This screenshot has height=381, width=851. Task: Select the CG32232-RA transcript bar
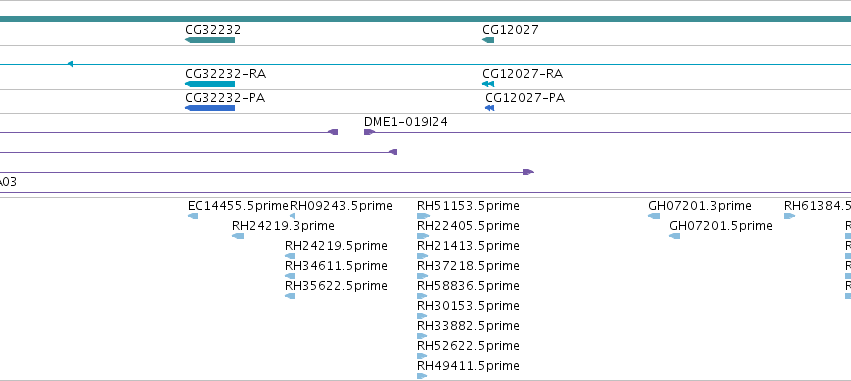pyautogui.click(x=210, y=84)
